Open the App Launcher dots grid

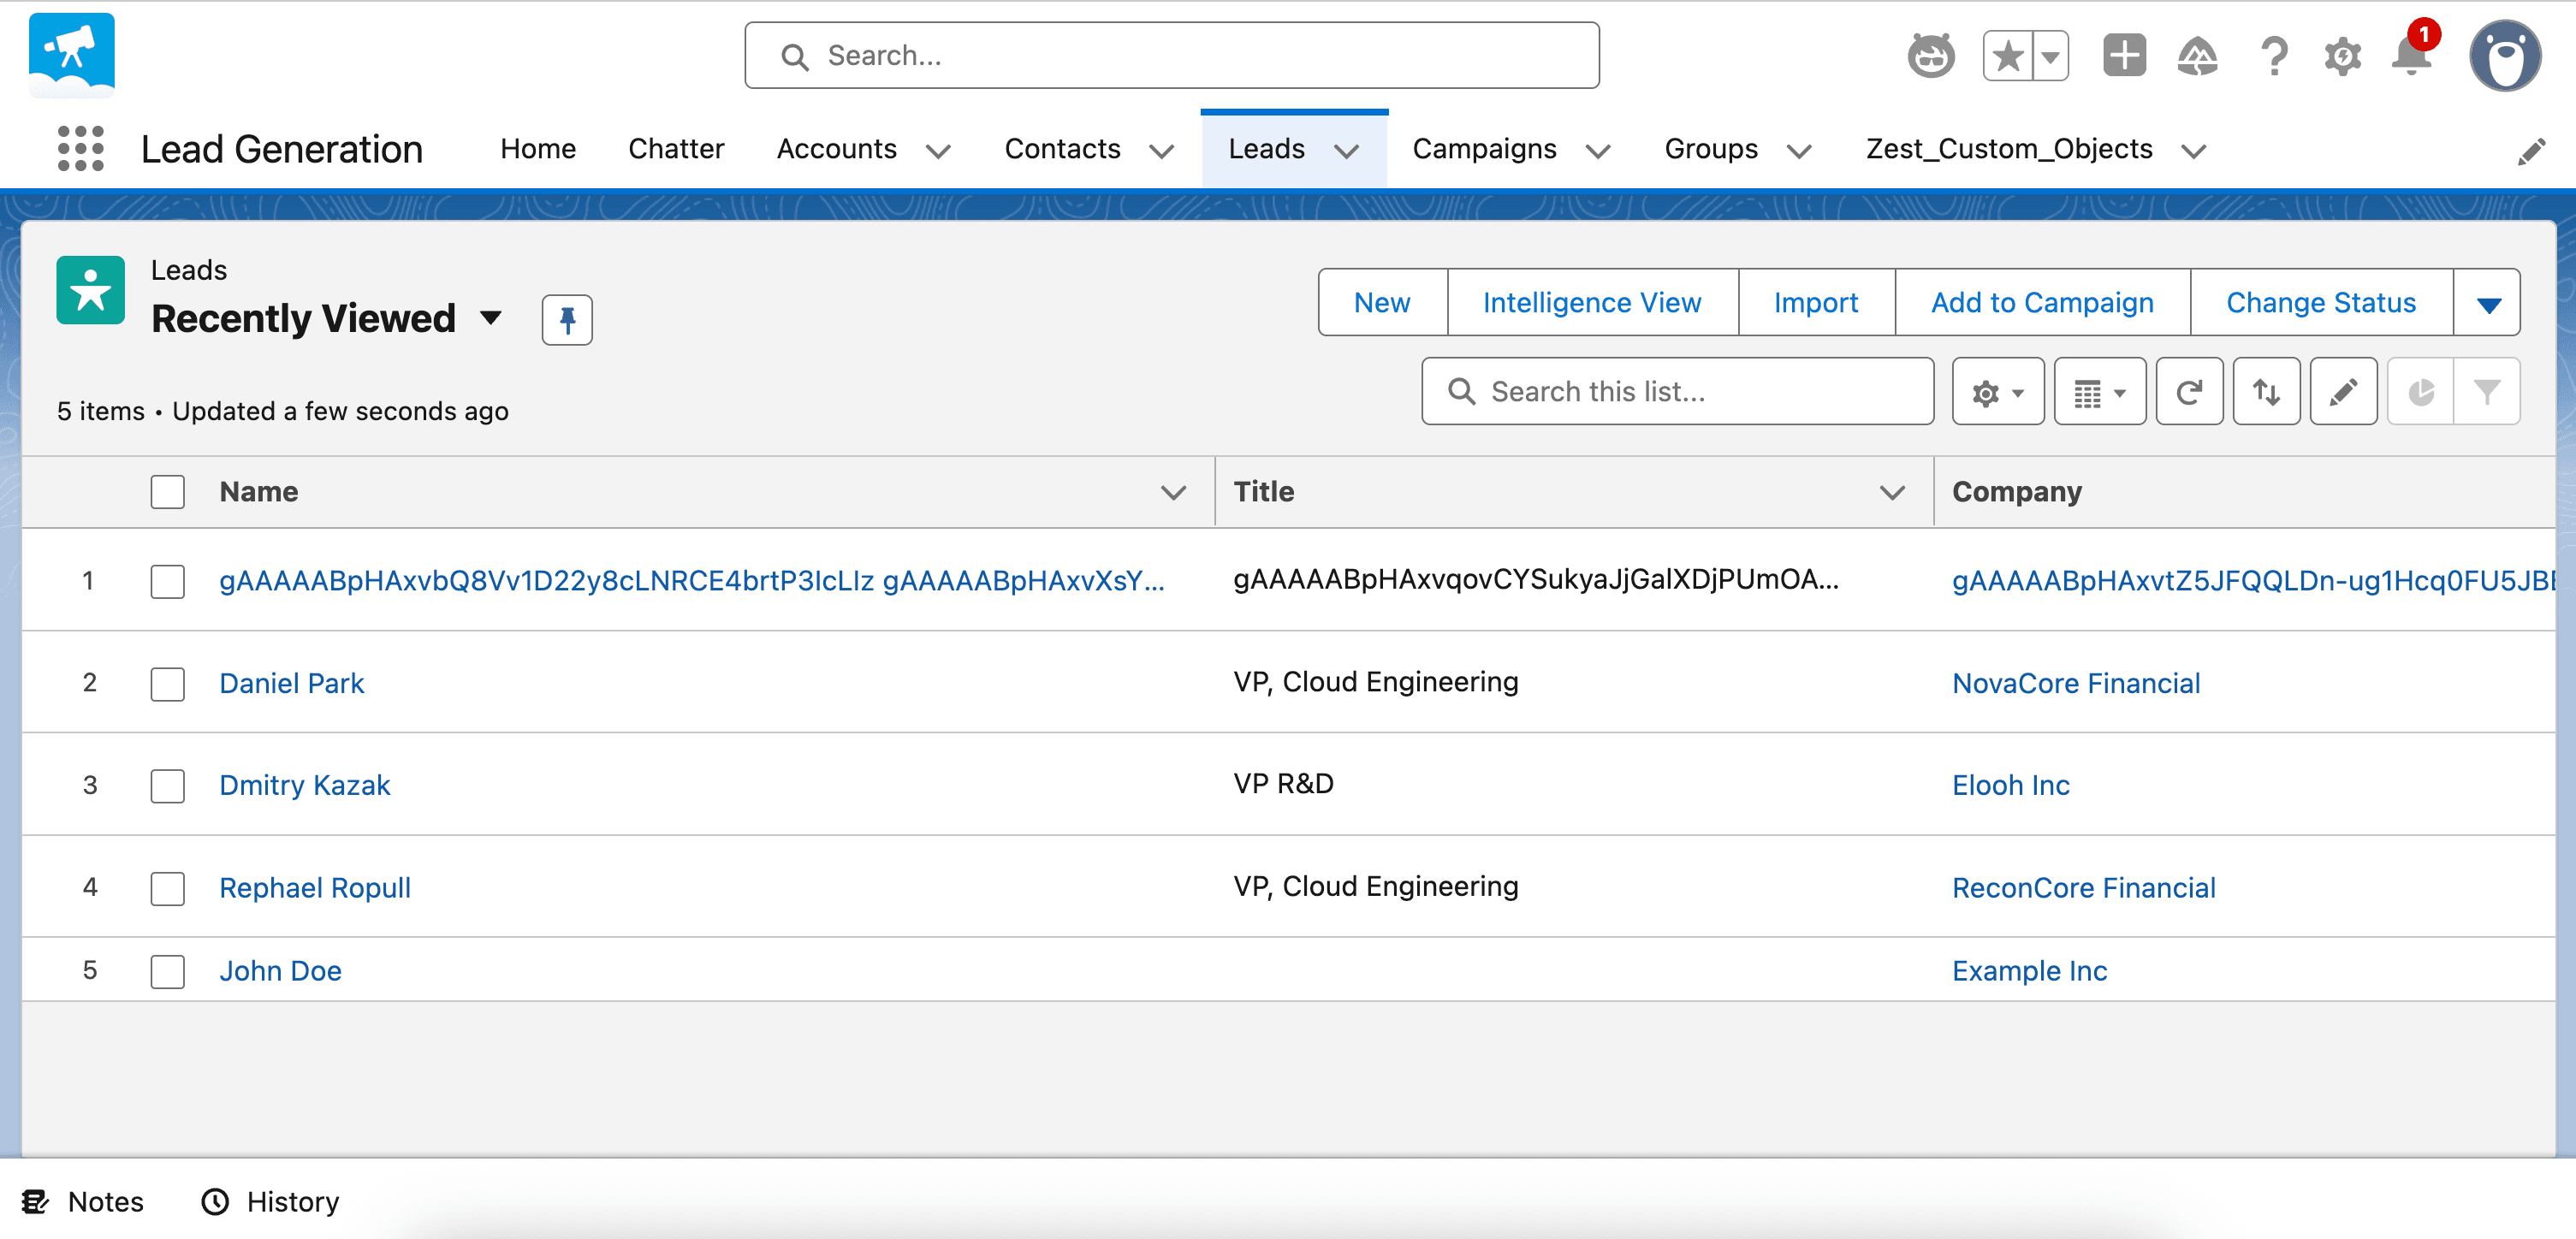point(80,148)
